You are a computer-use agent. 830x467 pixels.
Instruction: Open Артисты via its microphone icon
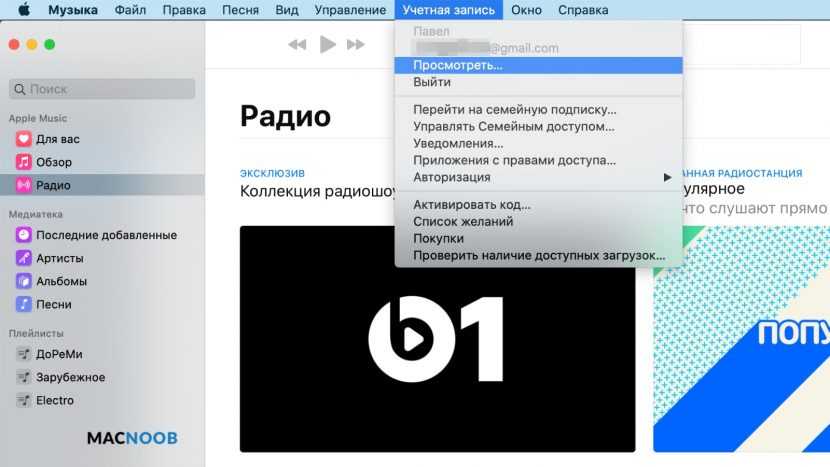pos(23,258)
